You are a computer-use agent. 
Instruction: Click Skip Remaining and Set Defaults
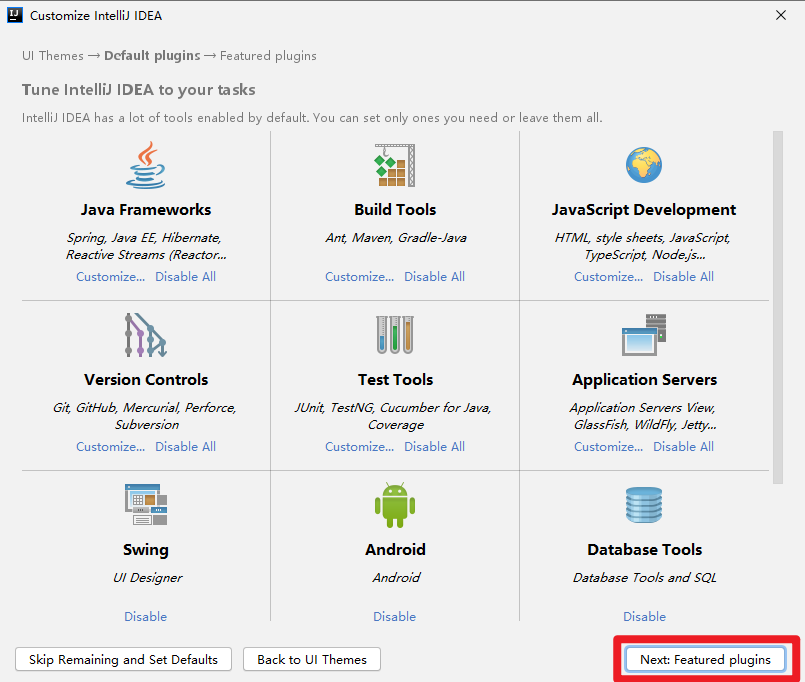[123, 659]
